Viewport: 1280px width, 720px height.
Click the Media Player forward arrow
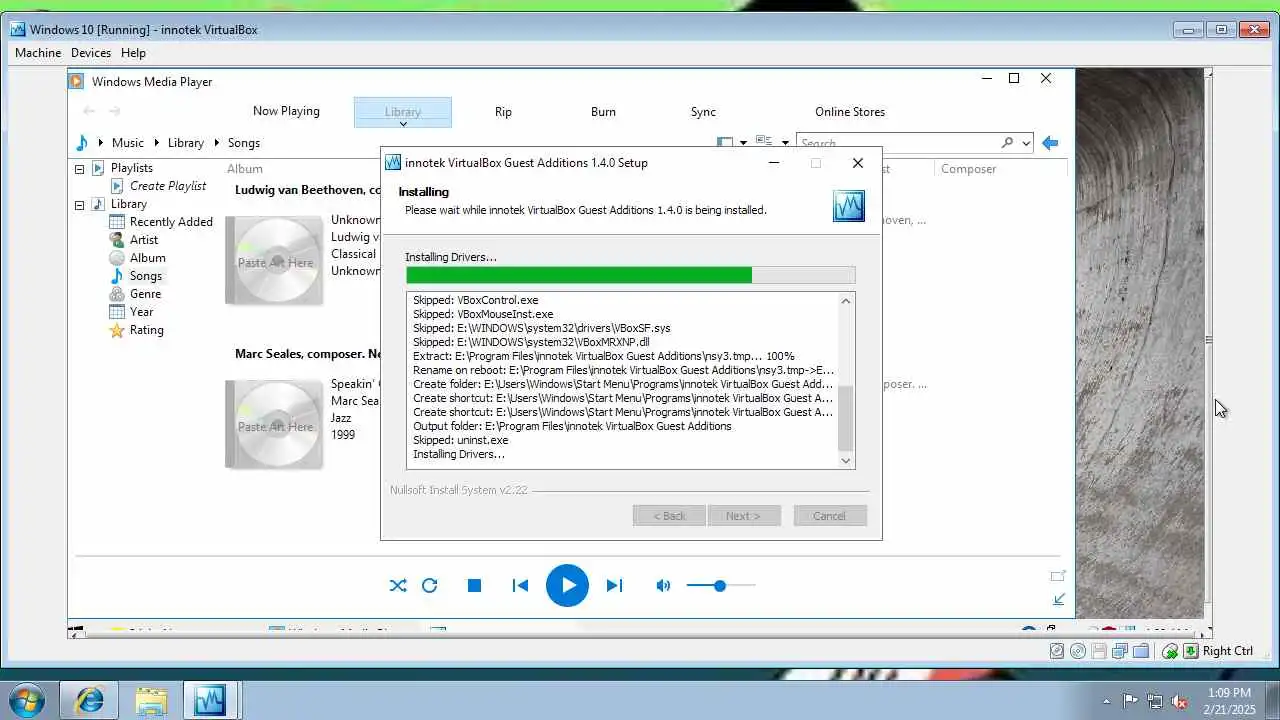[x=115, y=111]
